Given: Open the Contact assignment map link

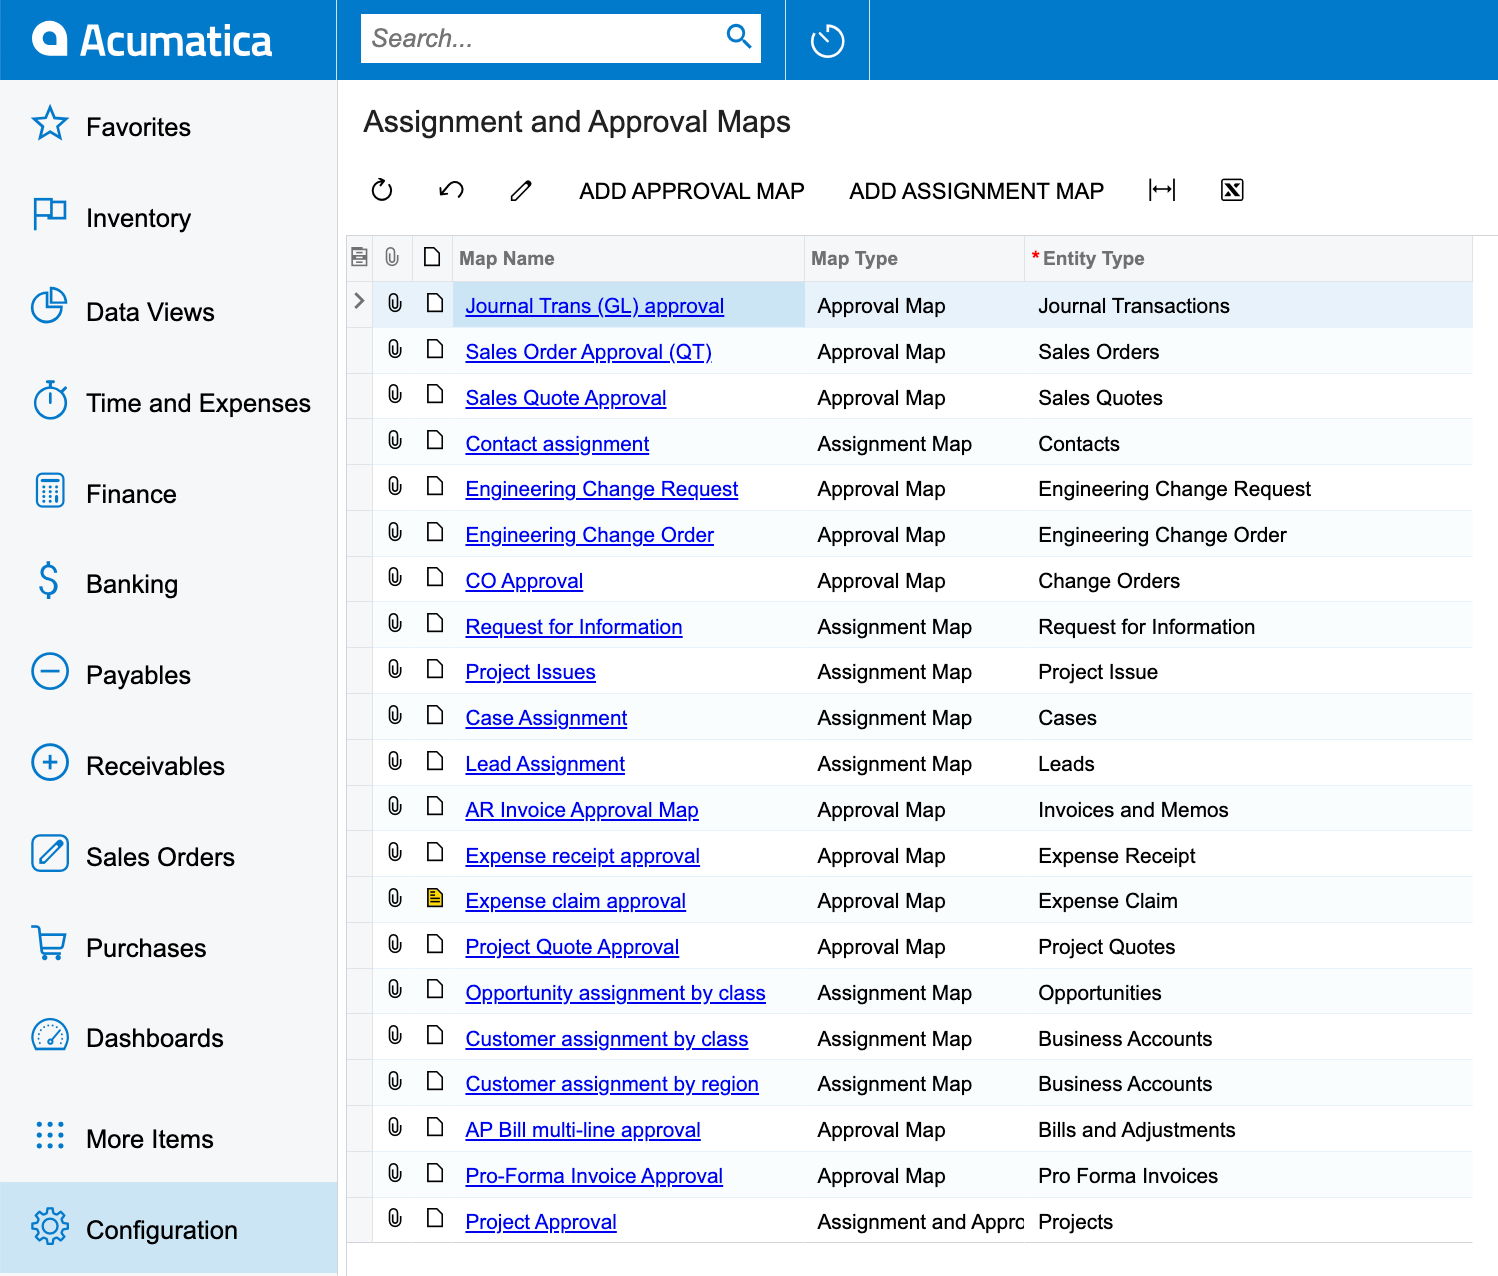Looking at the screenshot, I should point(557,444).
